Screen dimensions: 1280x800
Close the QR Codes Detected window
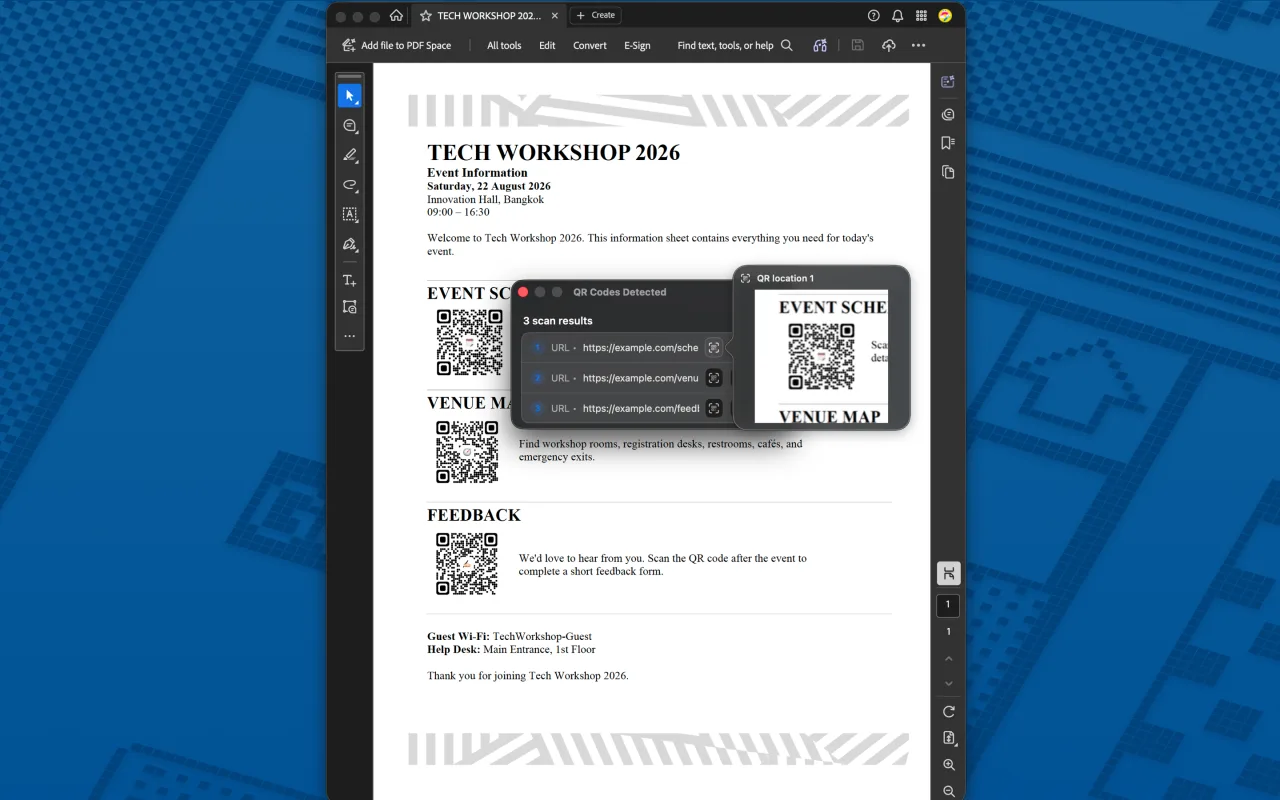point(522,292)
